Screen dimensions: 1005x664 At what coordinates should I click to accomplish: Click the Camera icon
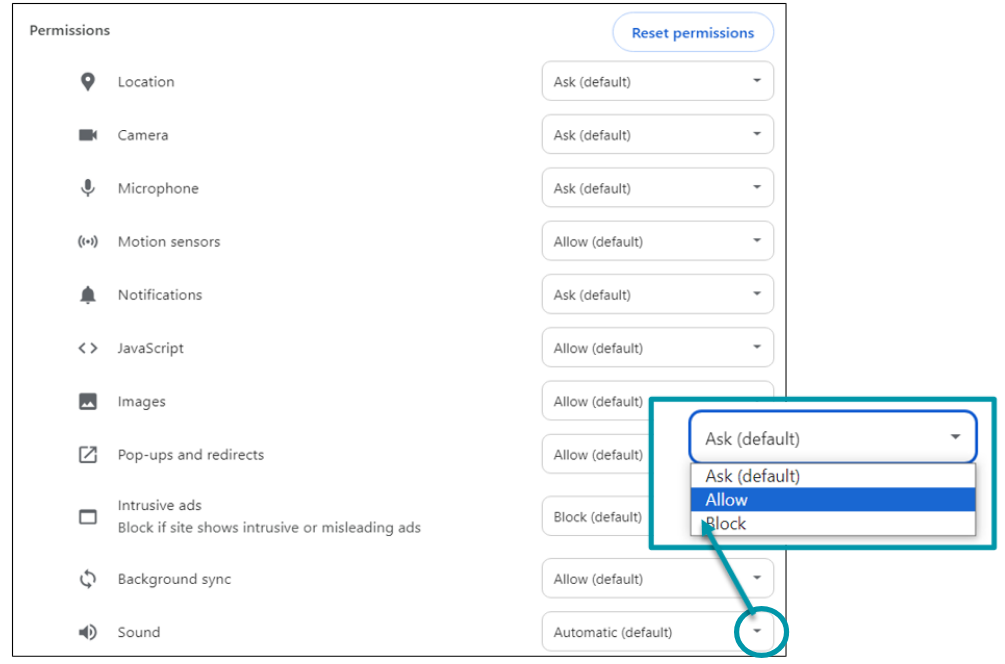point(88,134)
